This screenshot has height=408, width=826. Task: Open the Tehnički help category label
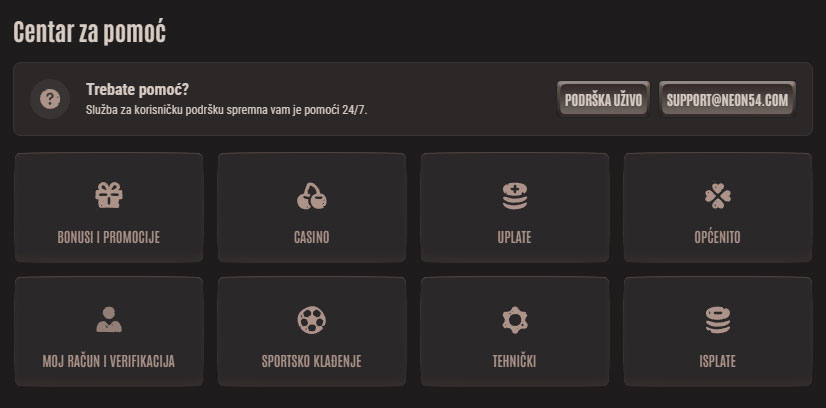515,362
